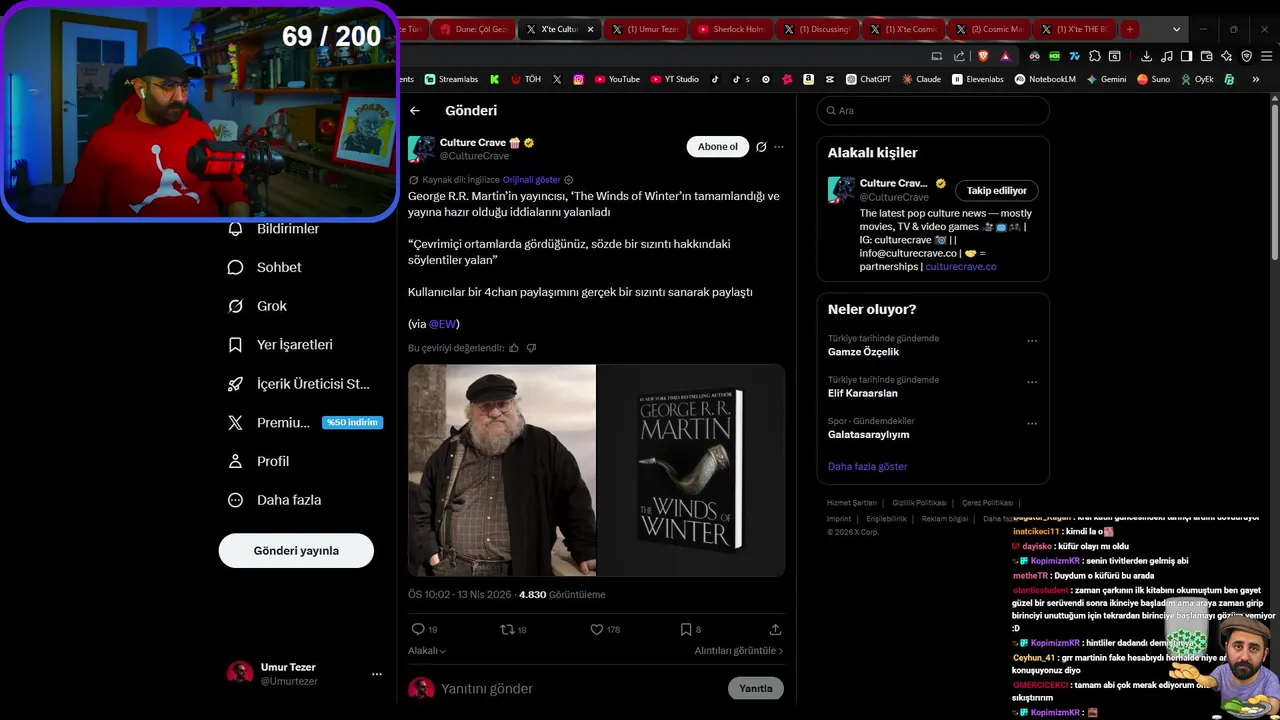Image resolution: width=1280 pixels, height=720 pixels.
Task: Open the NotebookLM bookmark
Action: click(x=1045, y=79)
